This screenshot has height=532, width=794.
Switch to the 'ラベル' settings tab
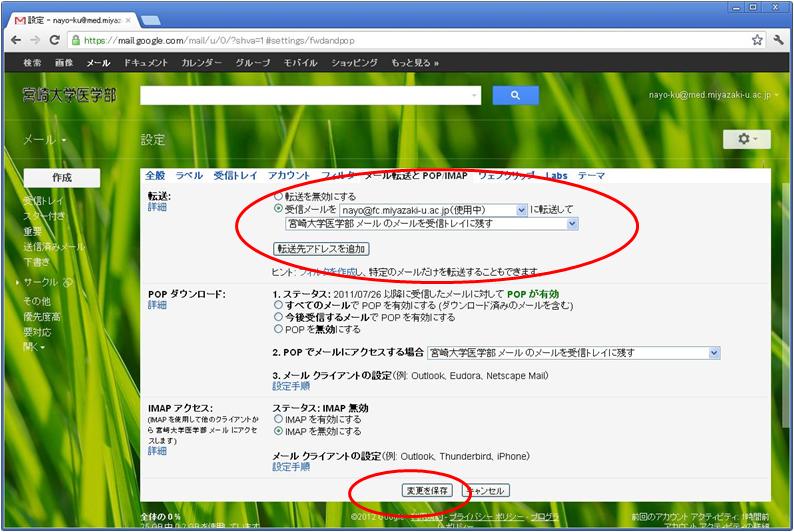189,176
